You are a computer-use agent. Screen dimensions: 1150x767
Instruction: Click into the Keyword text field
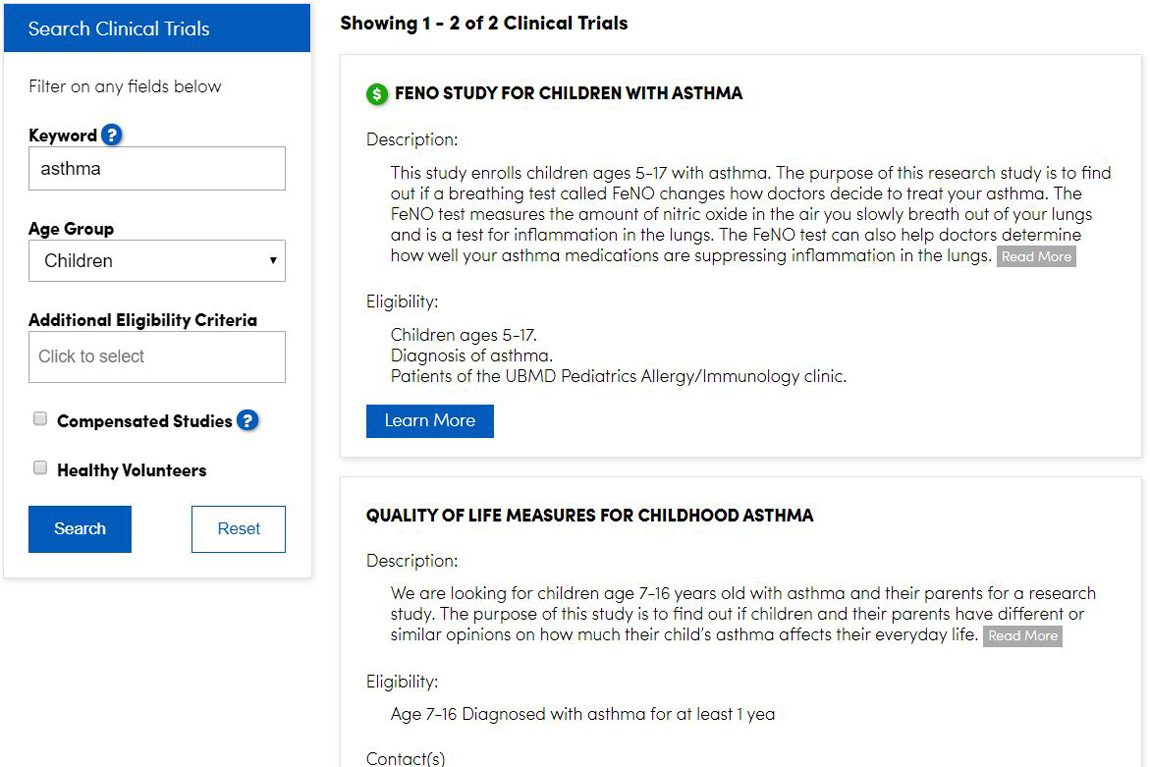point(157,169)
